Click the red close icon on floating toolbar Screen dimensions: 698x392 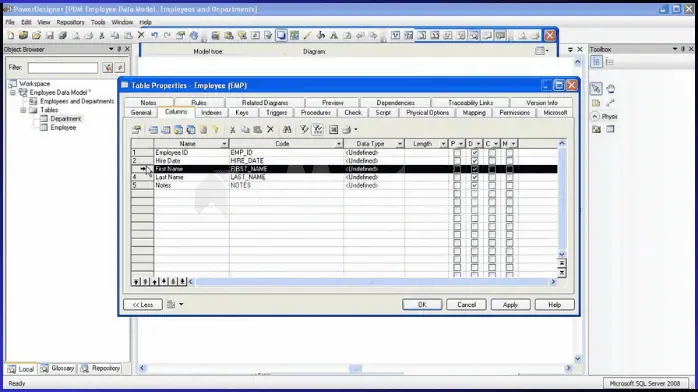click(x=550, y=35)
